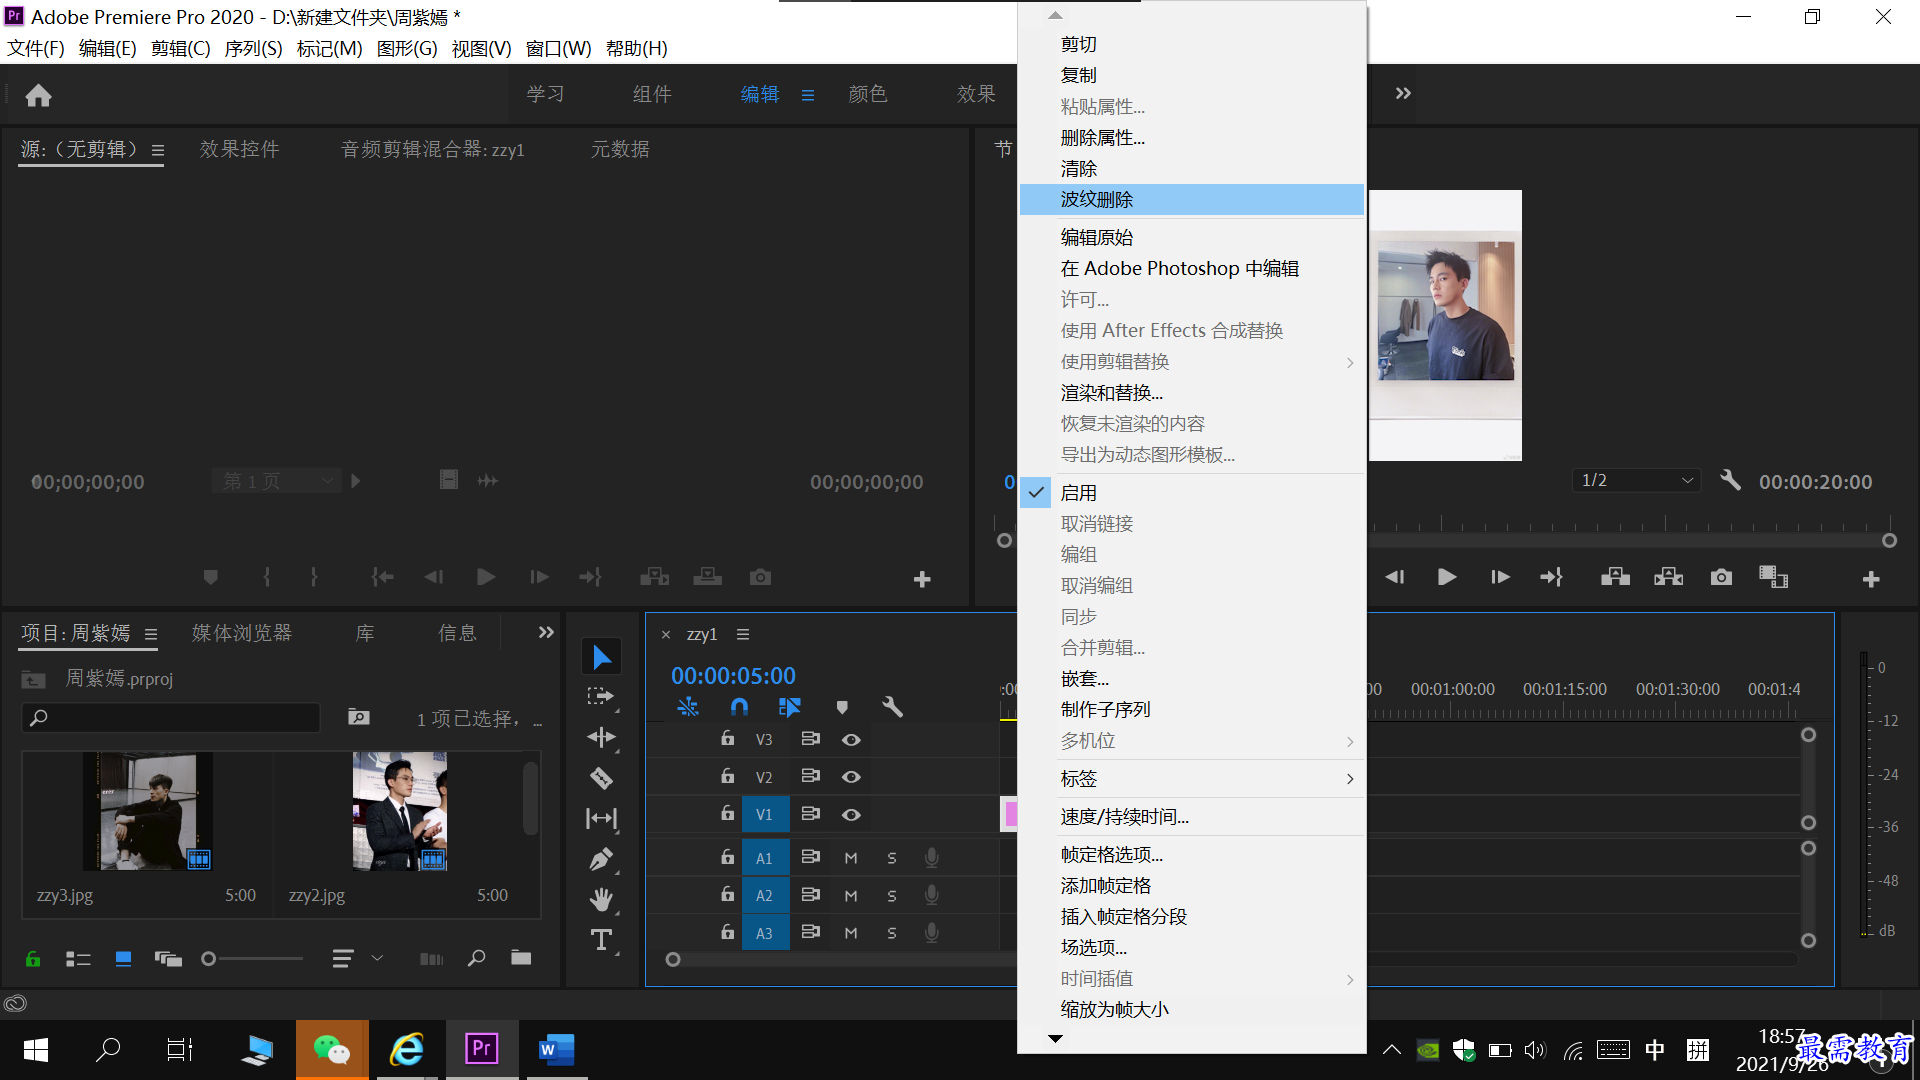The width and height of the screenshot is (1920, 1080).
Task: Add a marker in the timeline
Action: tap(842, 707)
